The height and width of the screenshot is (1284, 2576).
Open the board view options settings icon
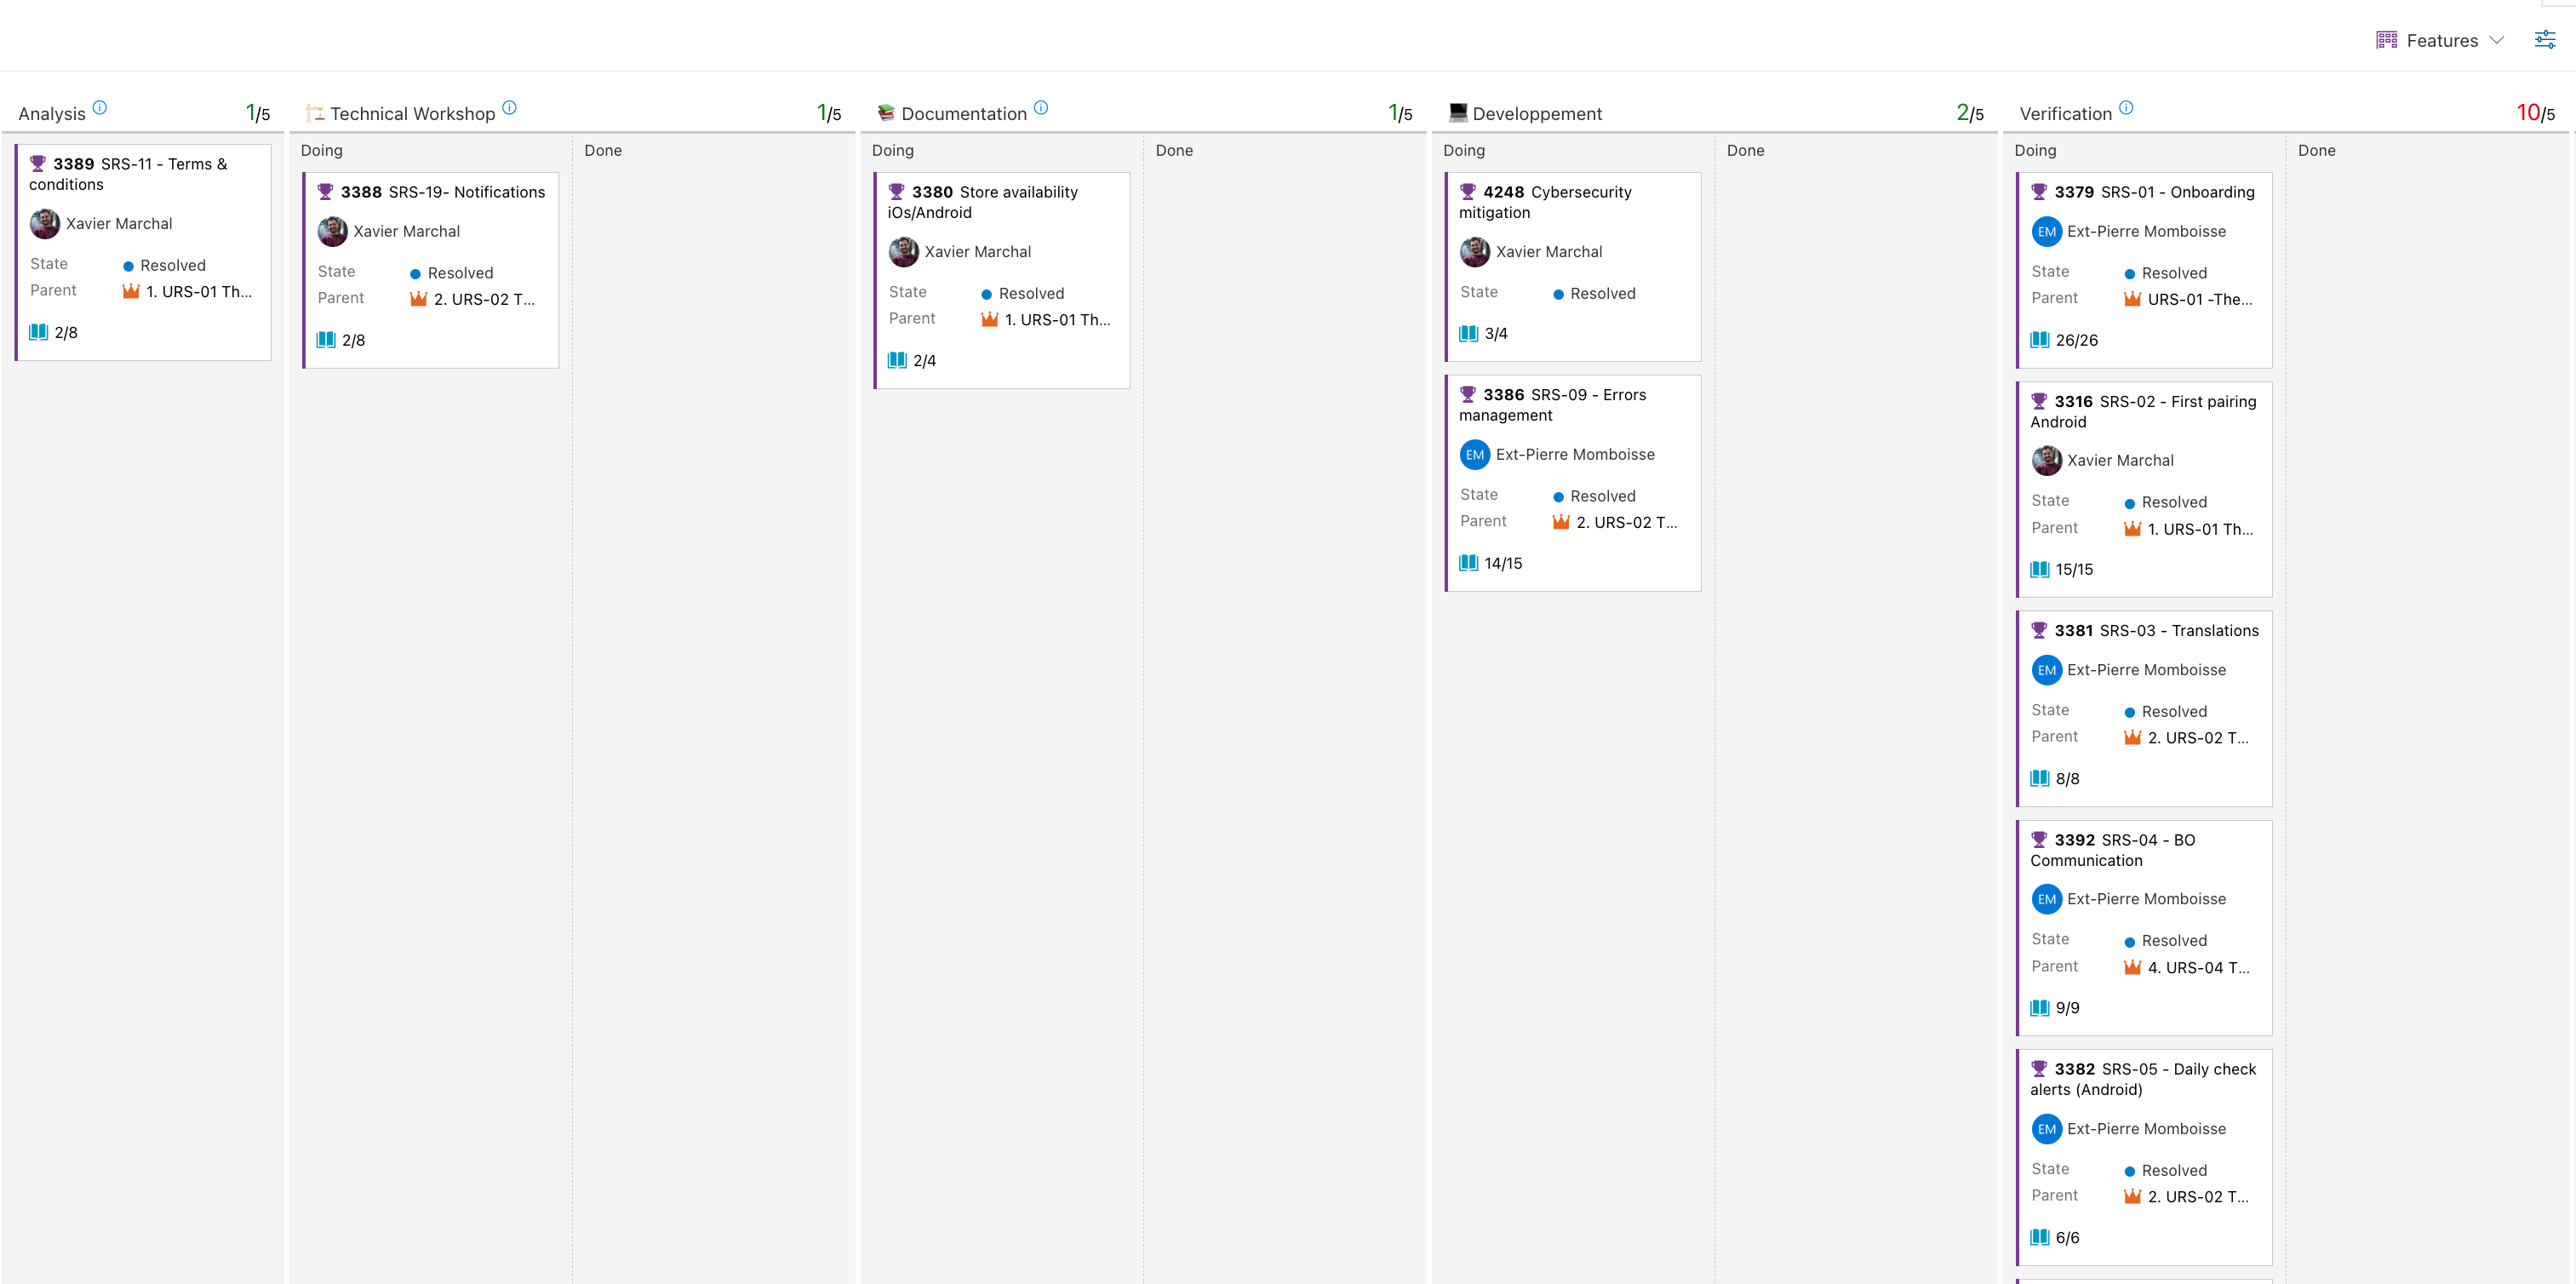pos(2544,40)
